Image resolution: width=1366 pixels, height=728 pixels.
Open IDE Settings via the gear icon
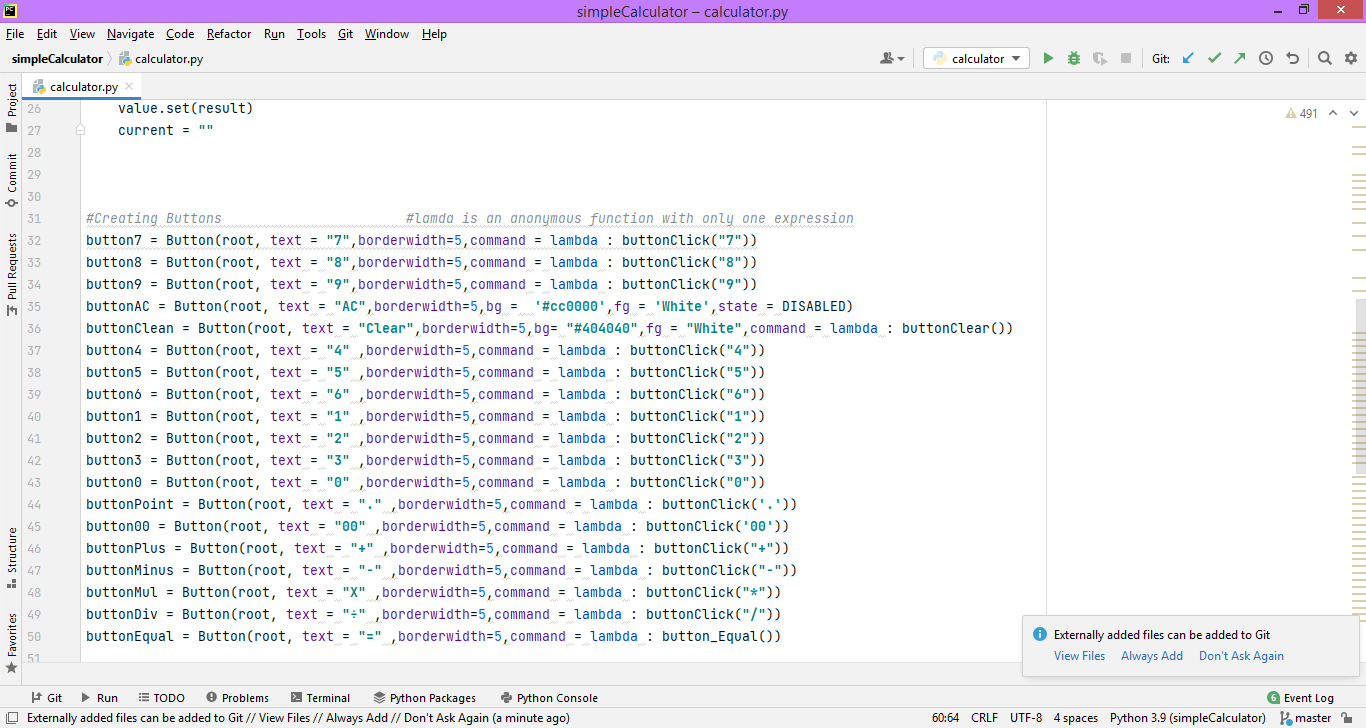(x=1351, y=58)
